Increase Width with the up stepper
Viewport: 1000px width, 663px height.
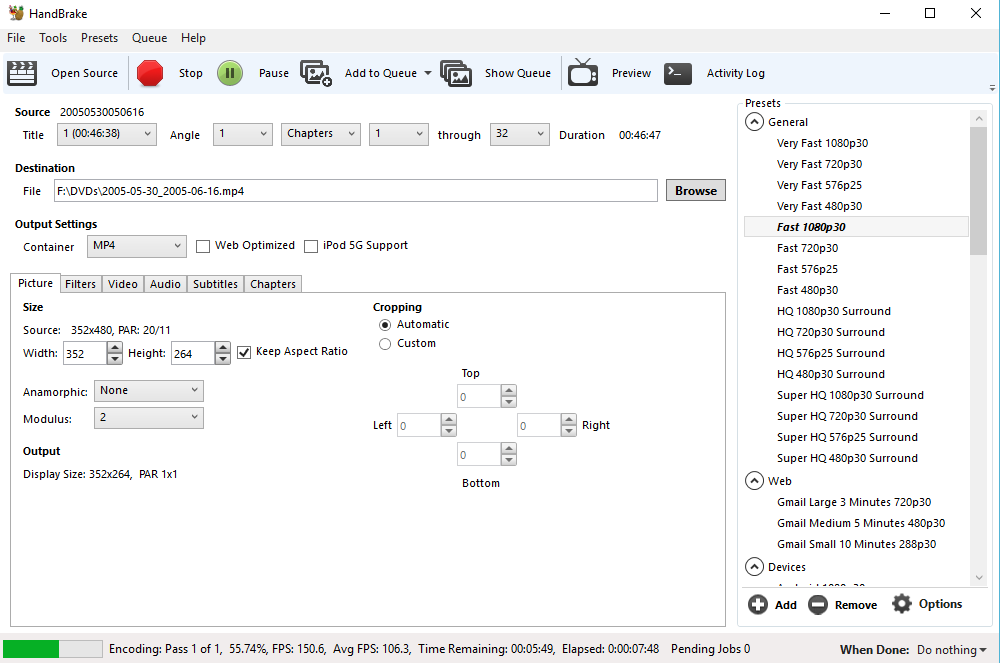(115, 348)
